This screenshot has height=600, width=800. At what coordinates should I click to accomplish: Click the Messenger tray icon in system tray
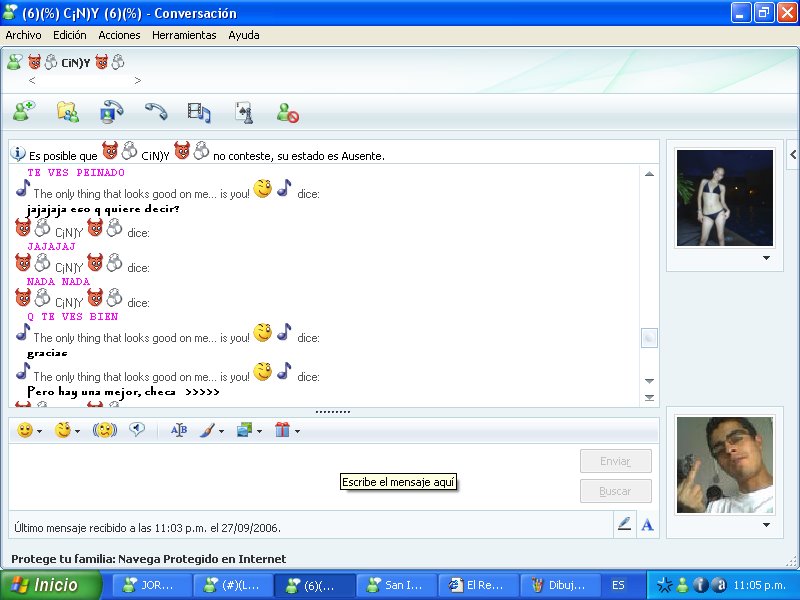click(x=682, y=585)
